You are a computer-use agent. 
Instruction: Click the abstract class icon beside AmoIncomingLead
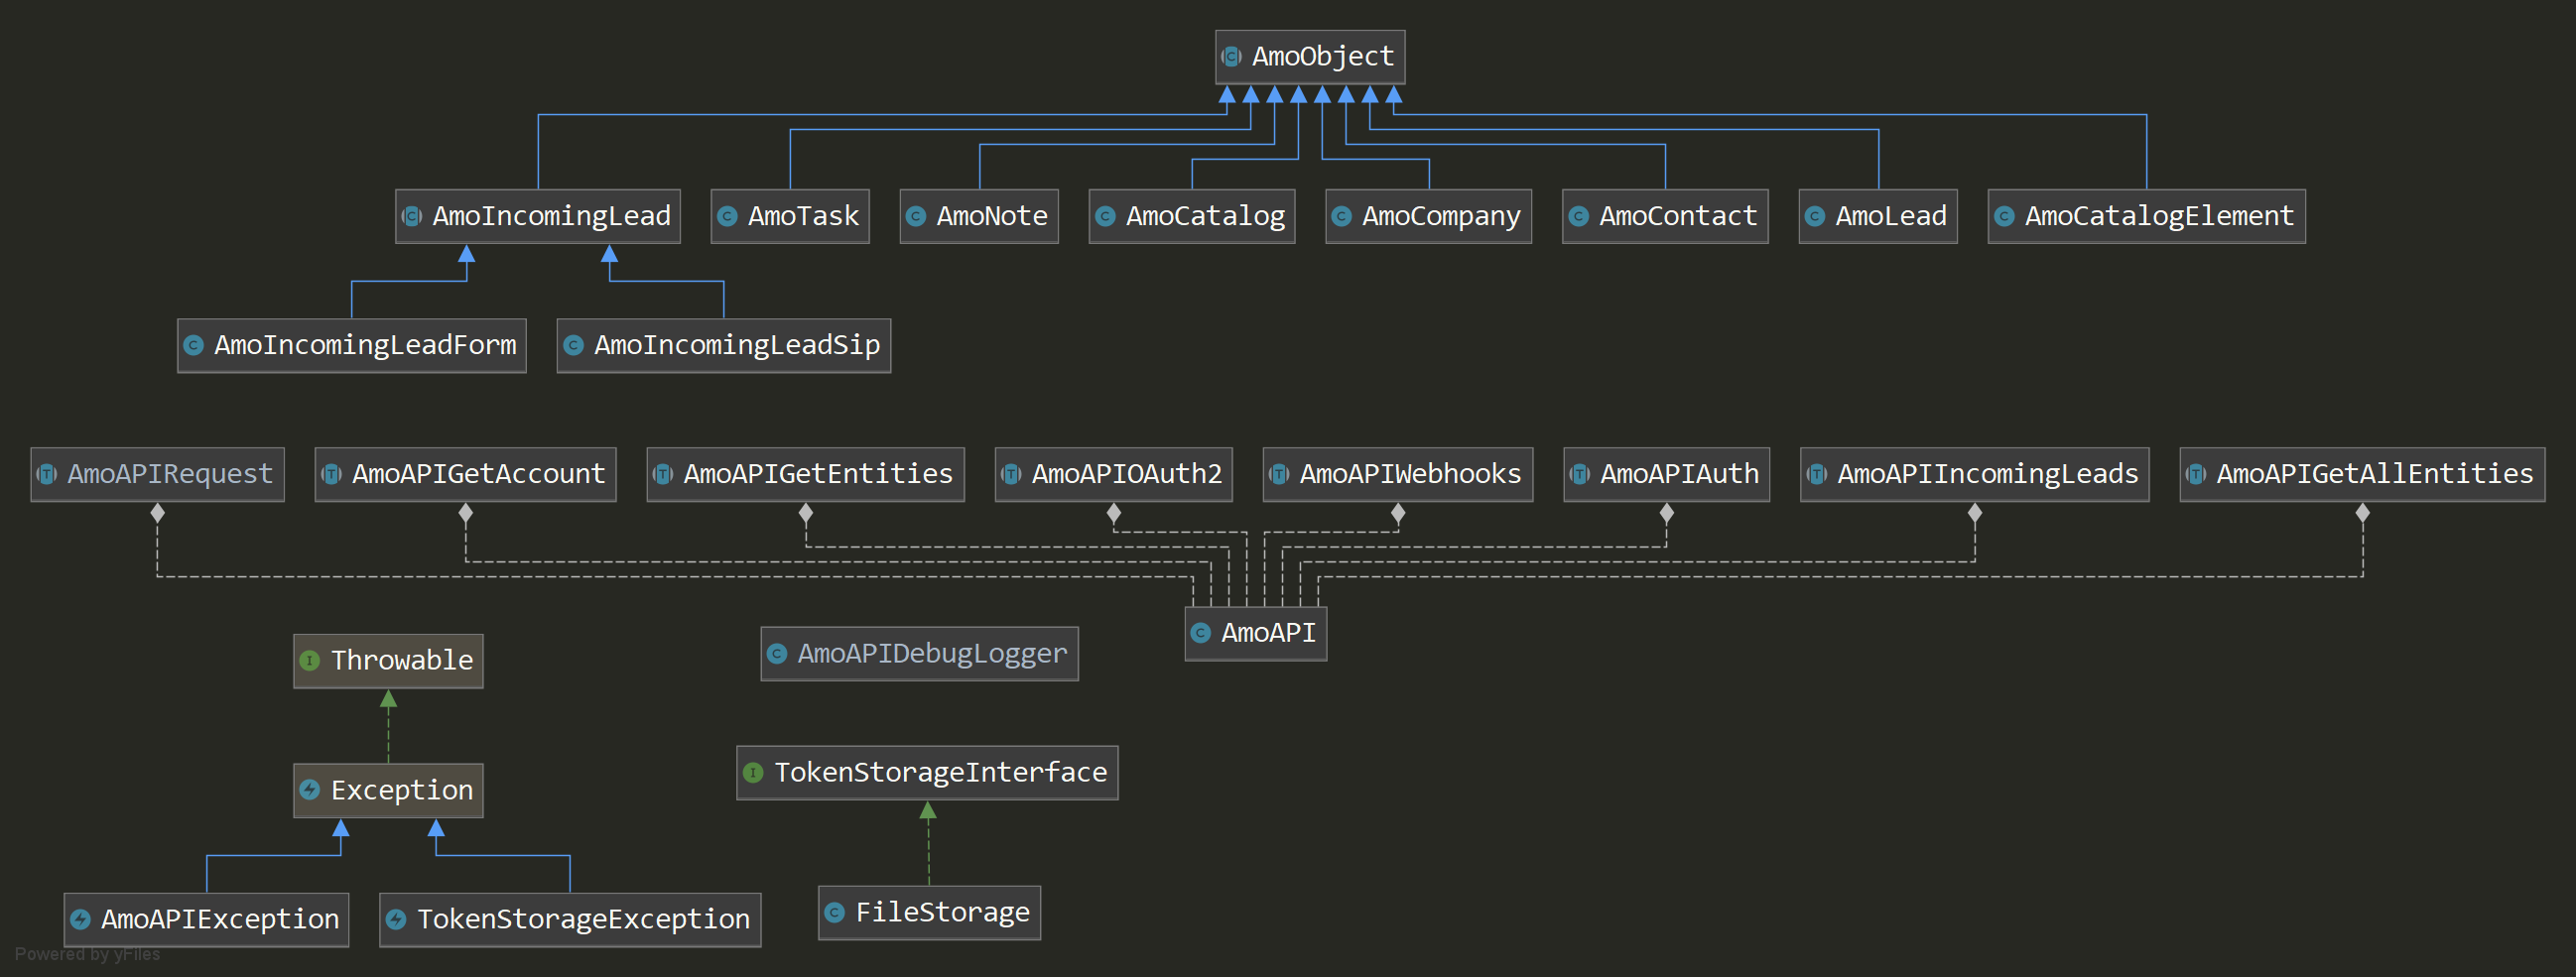pos(412,216)
